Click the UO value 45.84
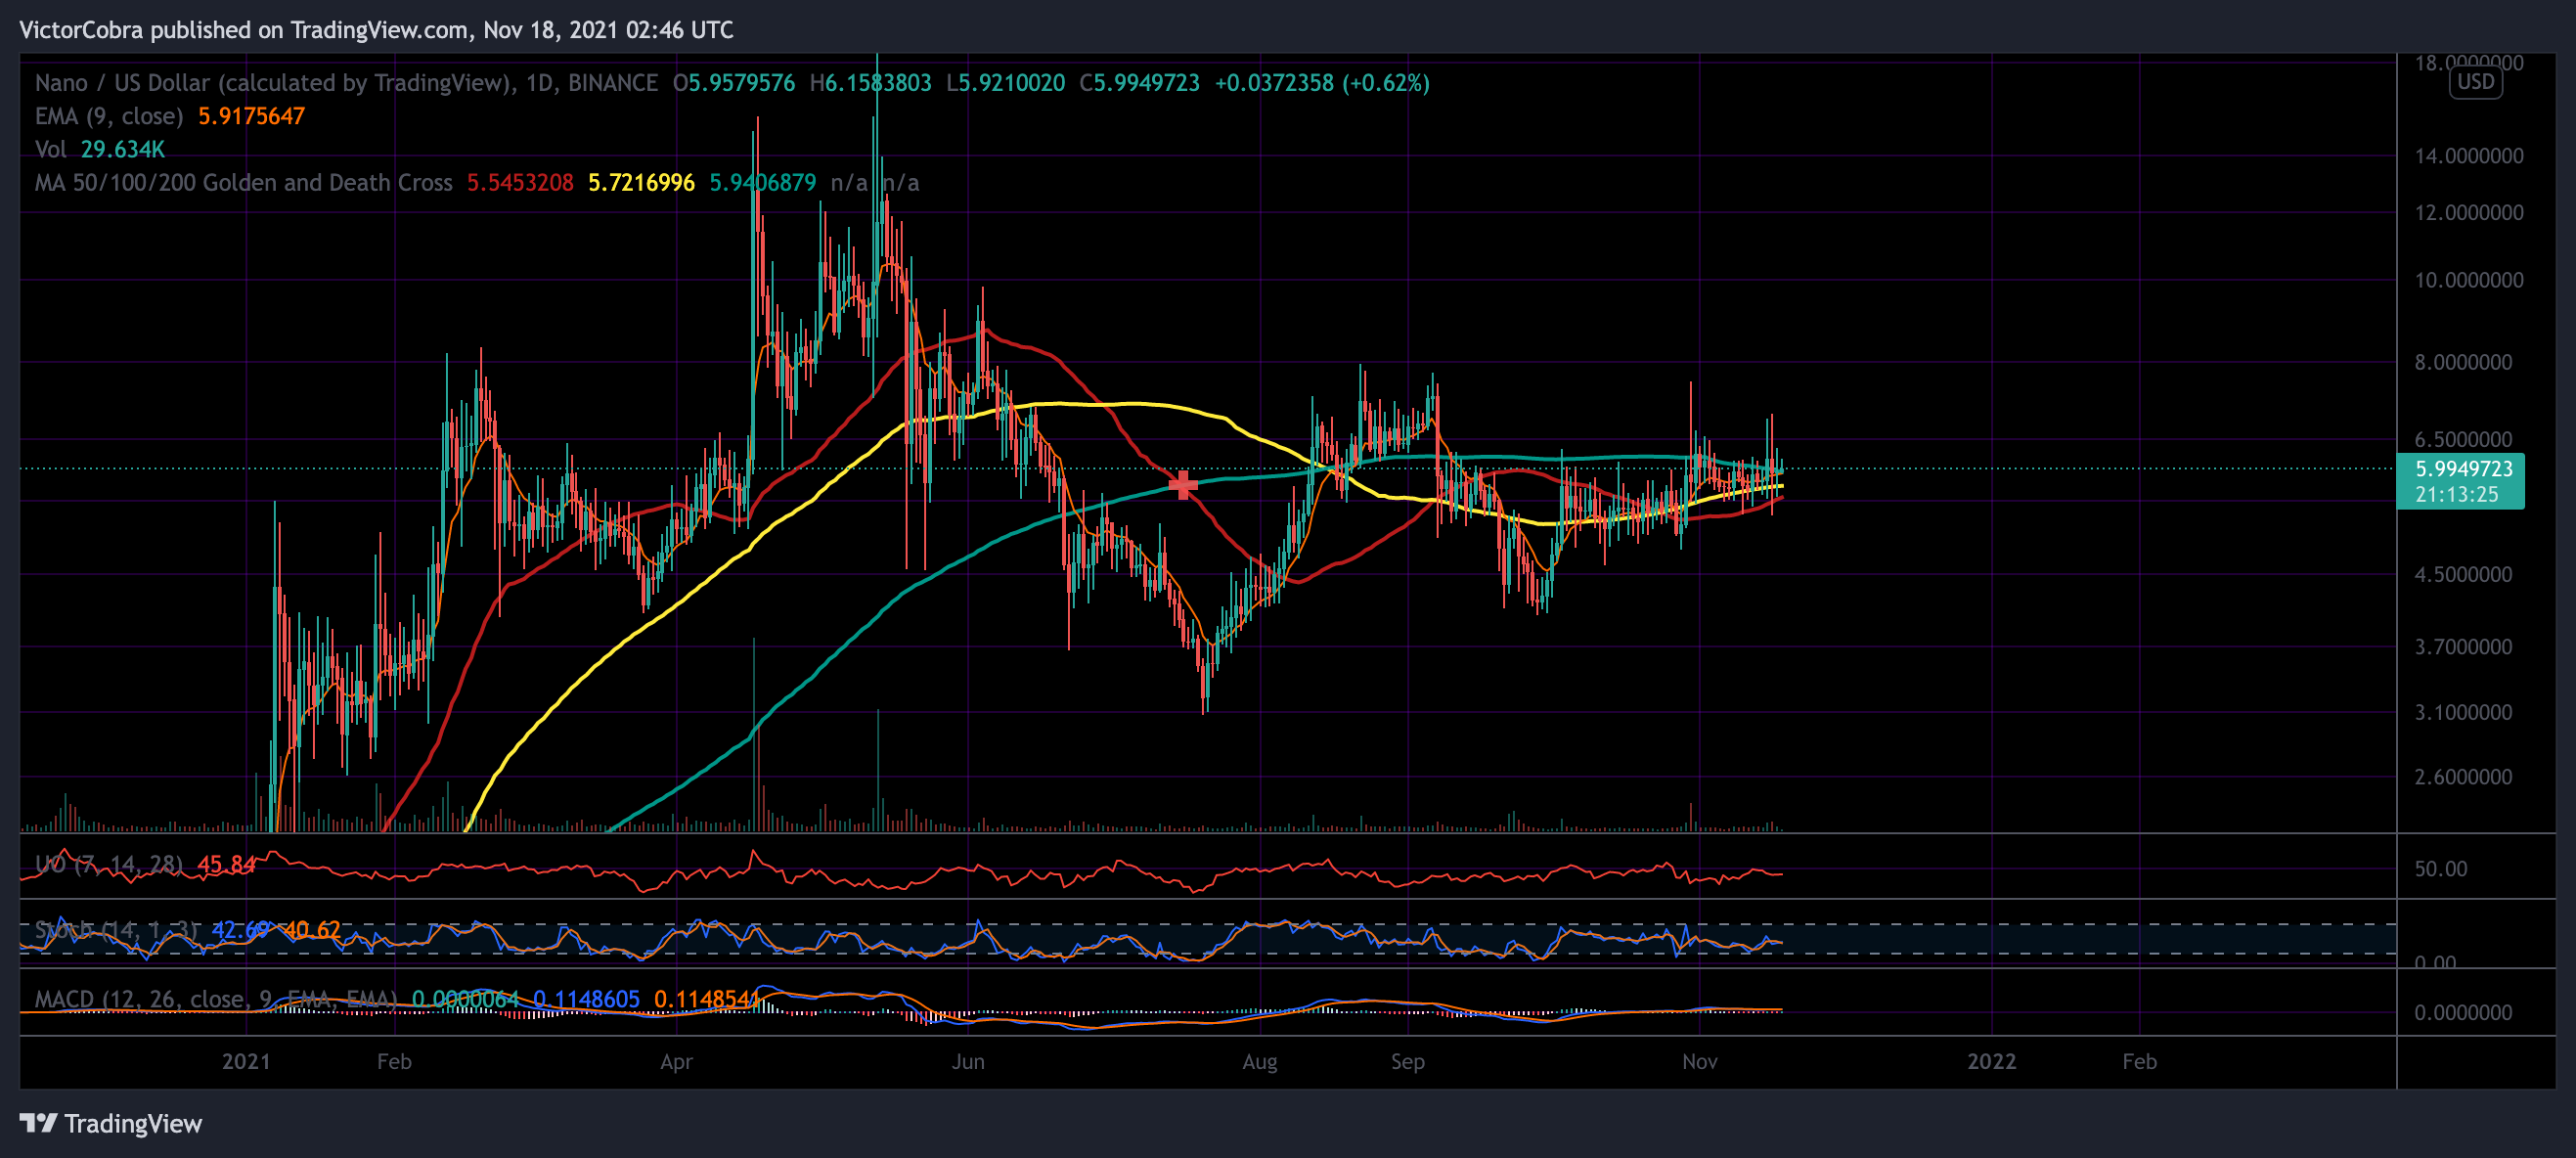Viewport: 2576px width, 1158px height. [x=227, y=864]
